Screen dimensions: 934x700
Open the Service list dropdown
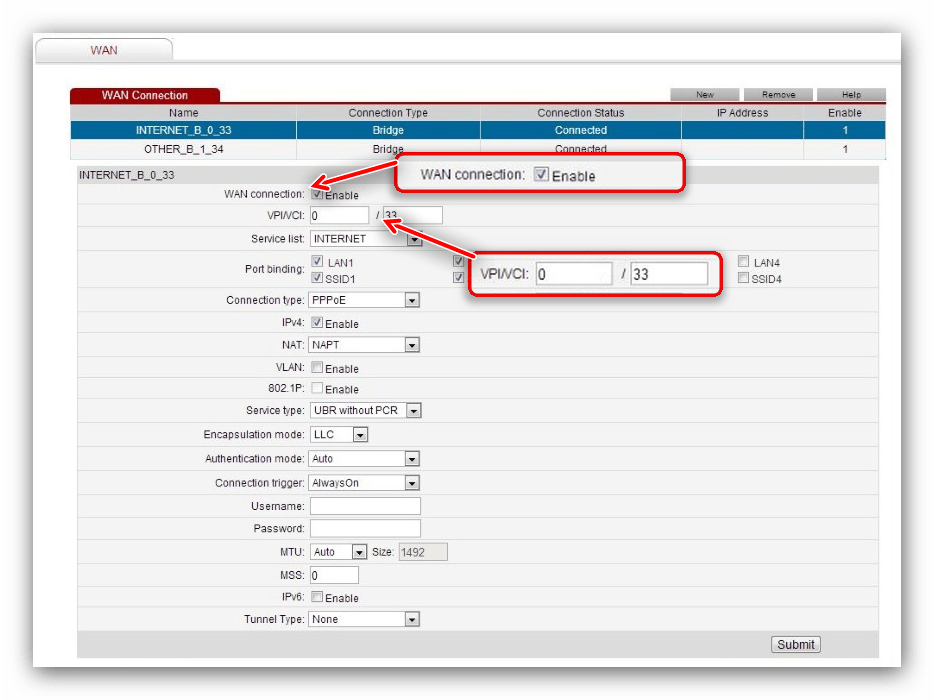click(365, 239)
